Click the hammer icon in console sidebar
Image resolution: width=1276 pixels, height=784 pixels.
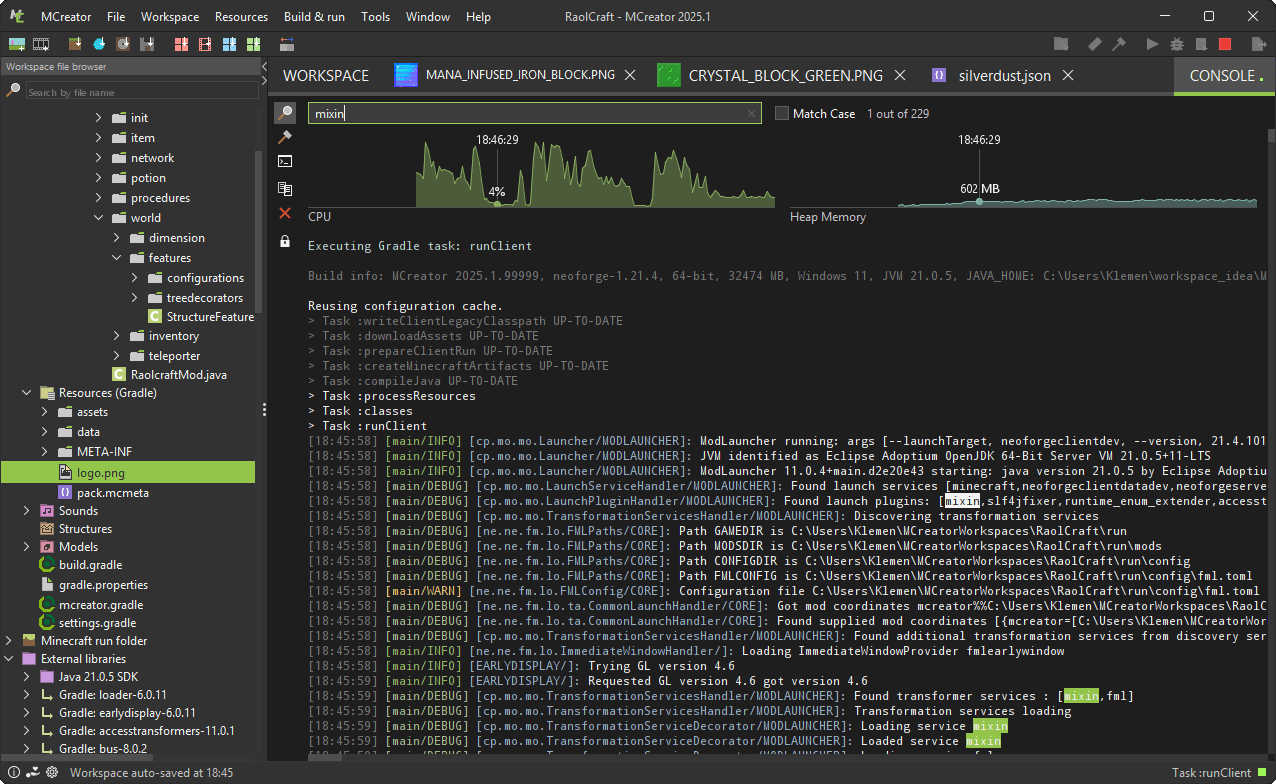point(285,137)
